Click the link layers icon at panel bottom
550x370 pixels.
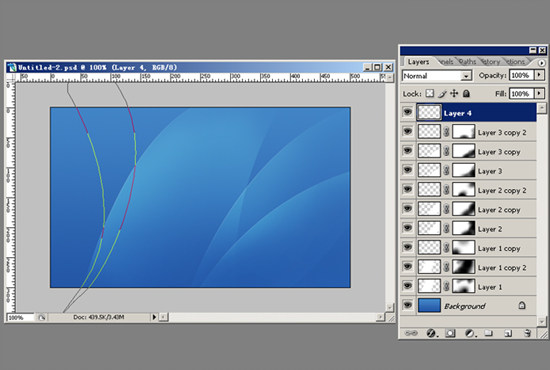click(x=411, y=333)
